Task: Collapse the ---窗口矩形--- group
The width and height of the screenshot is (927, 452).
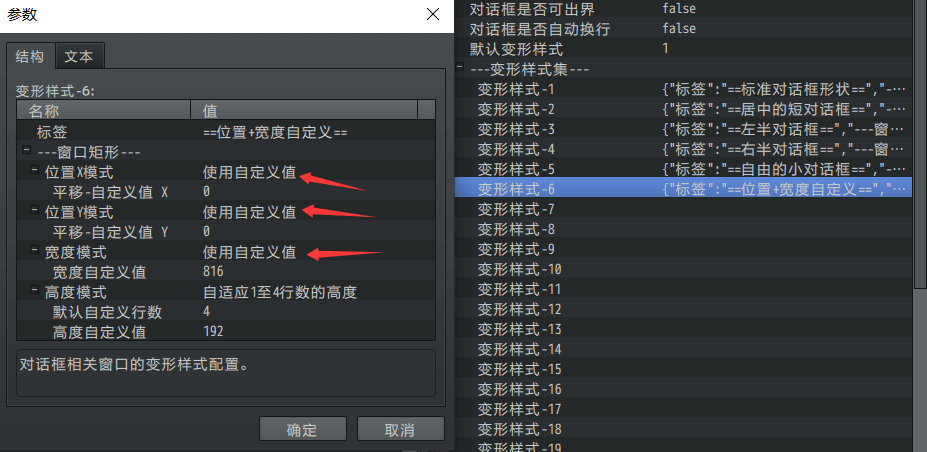Action: (x=26, y=150)
